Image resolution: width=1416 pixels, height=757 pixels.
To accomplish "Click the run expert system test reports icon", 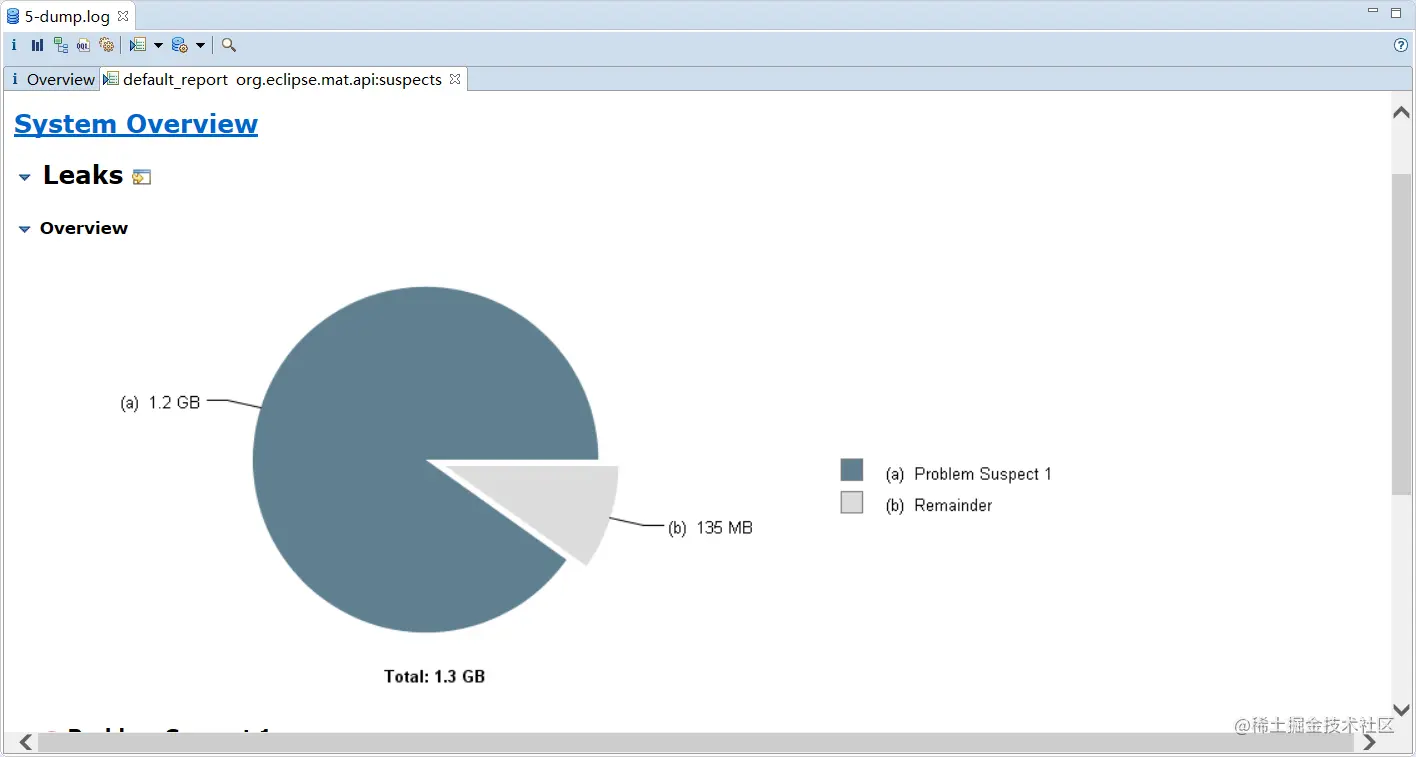I will point(138,45).
